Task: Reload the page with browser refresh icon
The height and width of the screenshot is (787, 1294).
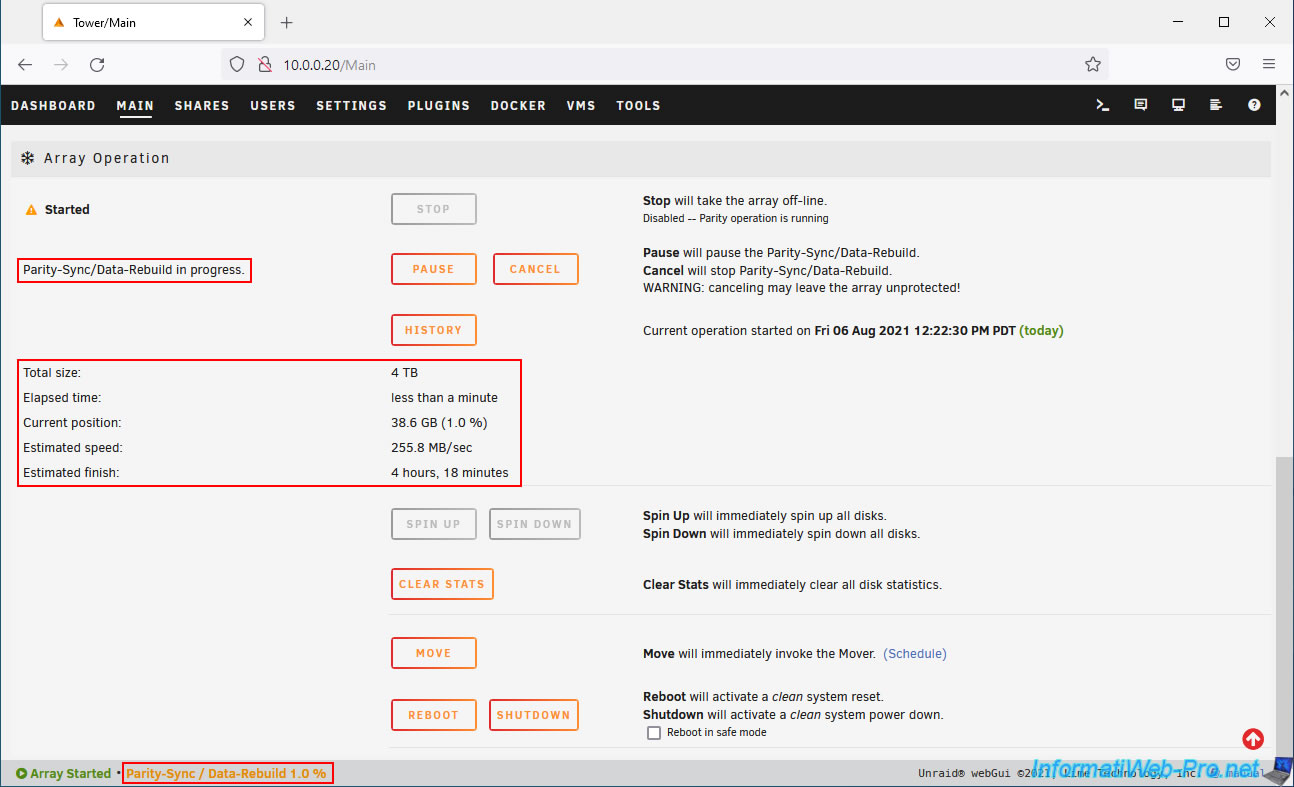Action: coord(97,65)
